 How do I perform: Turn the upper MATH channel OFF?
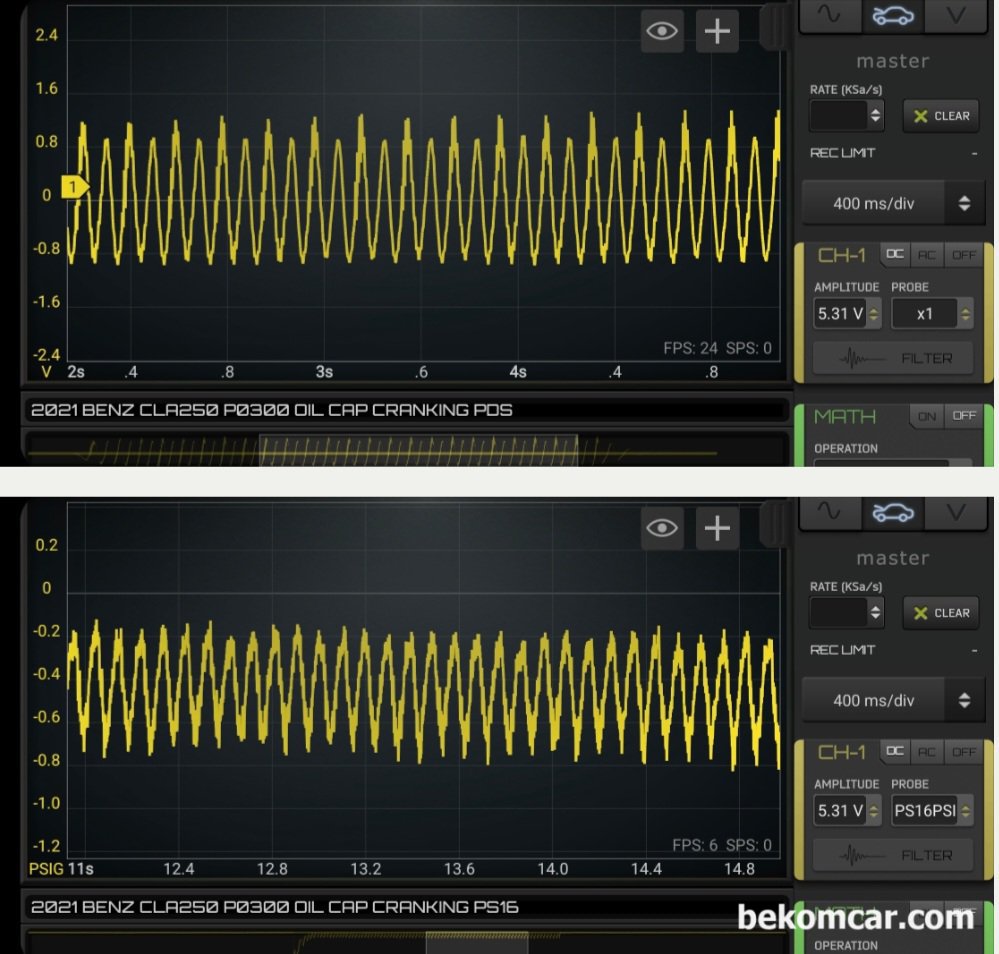pyautogui.click(x=963, y=416)
